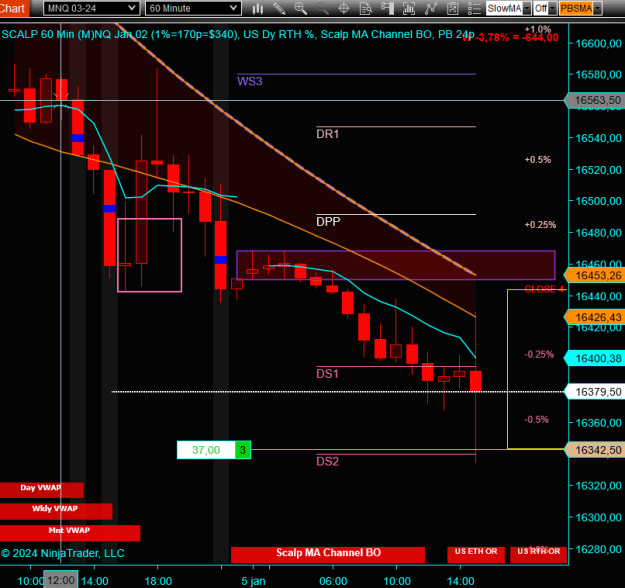Click the orange 16426,43 price marker
Viewport: 625px width, 588px height.
(x=595, y=317)
